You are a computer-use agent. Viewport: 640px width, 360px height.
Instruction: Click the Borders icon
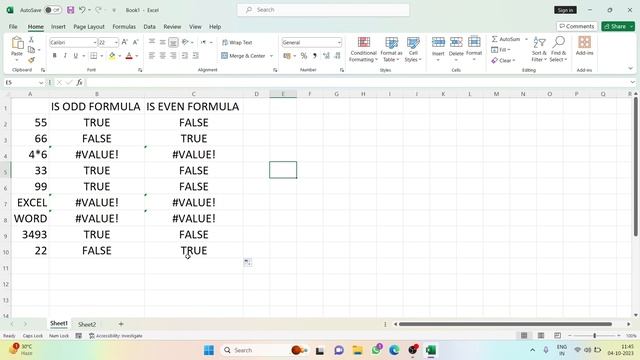point(94,56)
